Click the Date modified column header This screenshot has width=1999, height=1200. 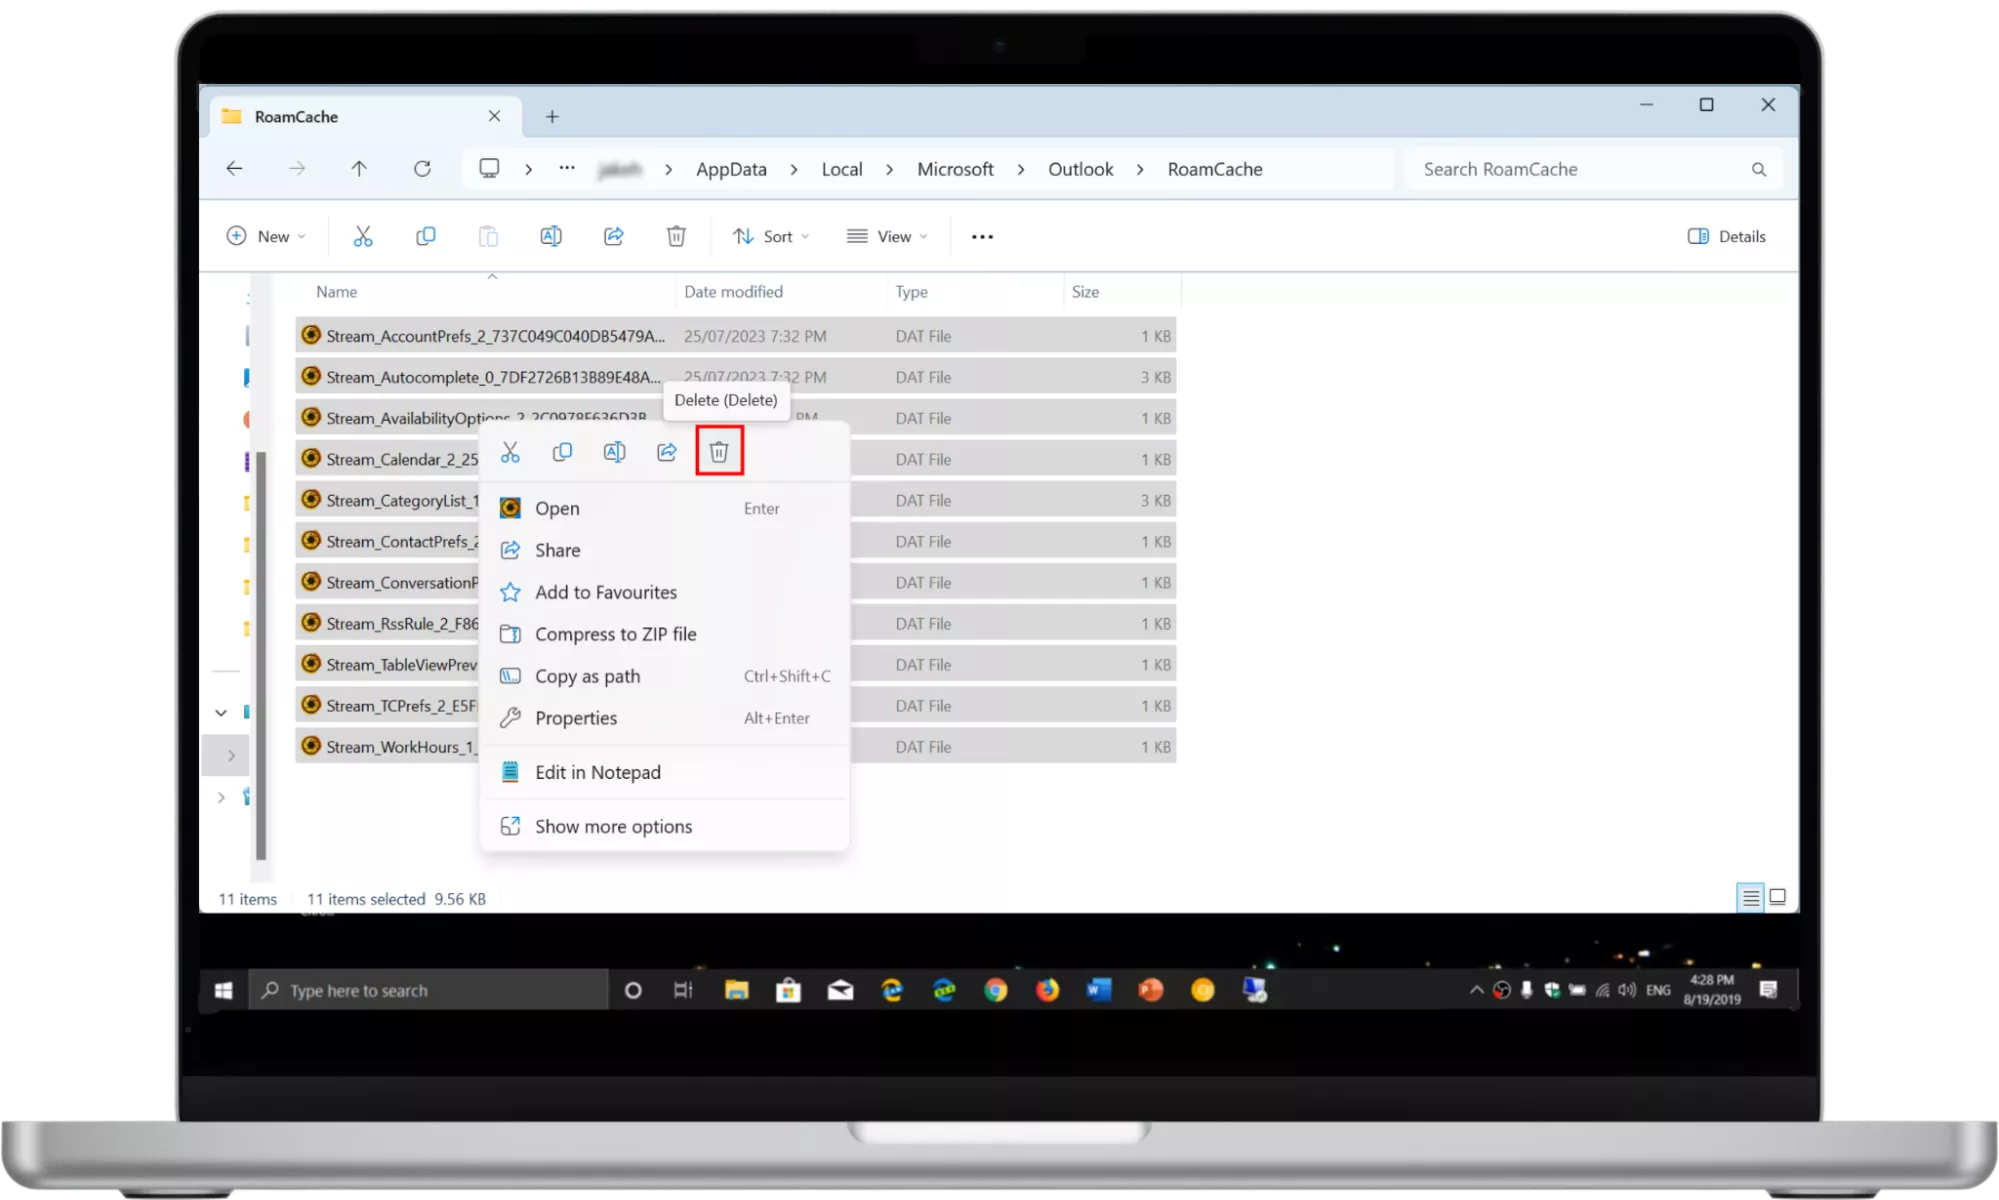[733, 292]
